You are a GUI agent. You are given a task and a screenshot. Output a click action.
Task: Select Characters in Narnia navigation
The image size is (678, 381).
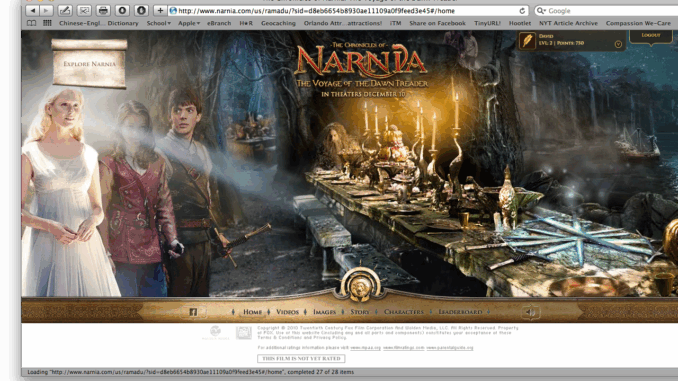(404, 312)
